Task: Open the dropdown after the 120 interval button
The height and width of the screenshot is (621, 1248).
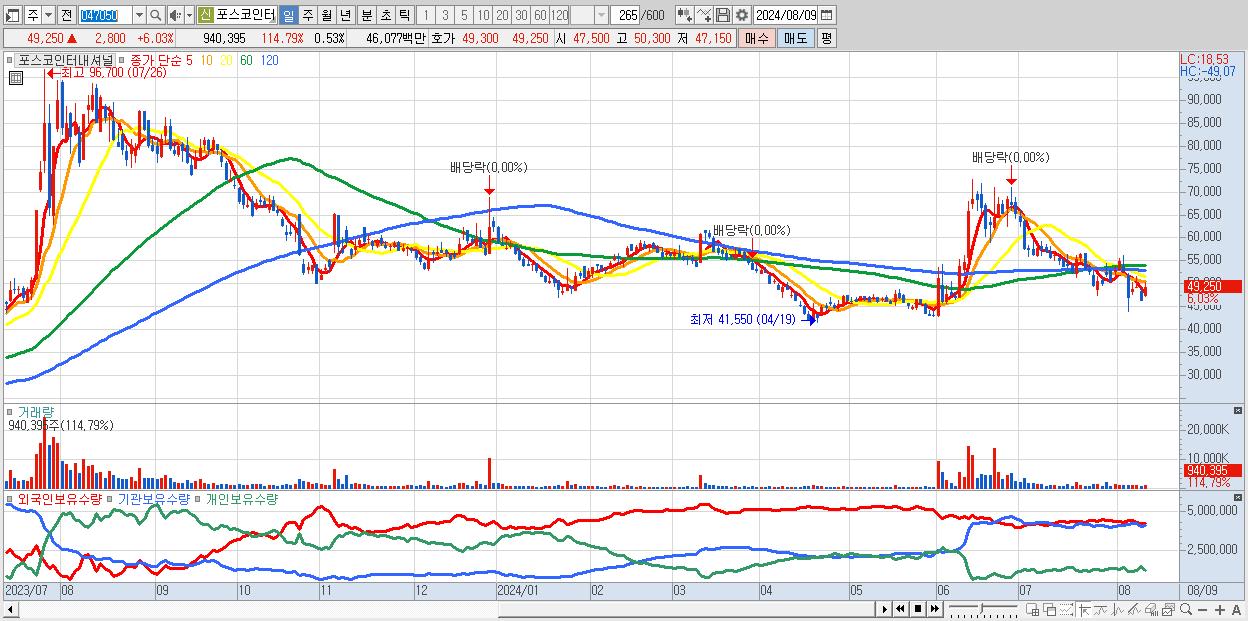Action: pos(600,15)
